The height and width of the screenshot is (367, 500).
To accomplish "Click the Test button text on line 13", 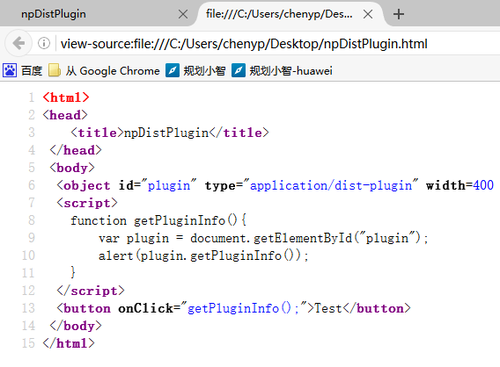I will (x=328, y=308).
